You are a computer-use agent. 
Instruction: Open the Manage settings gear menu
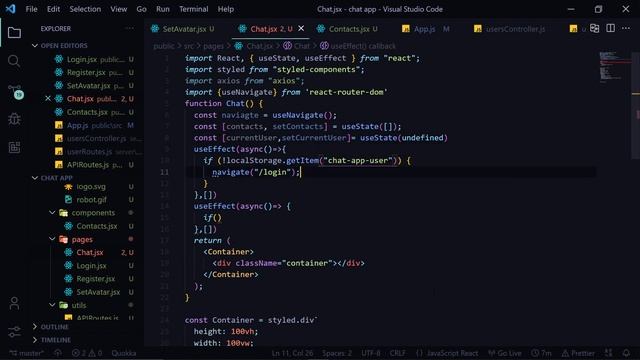tap(14, 331)
